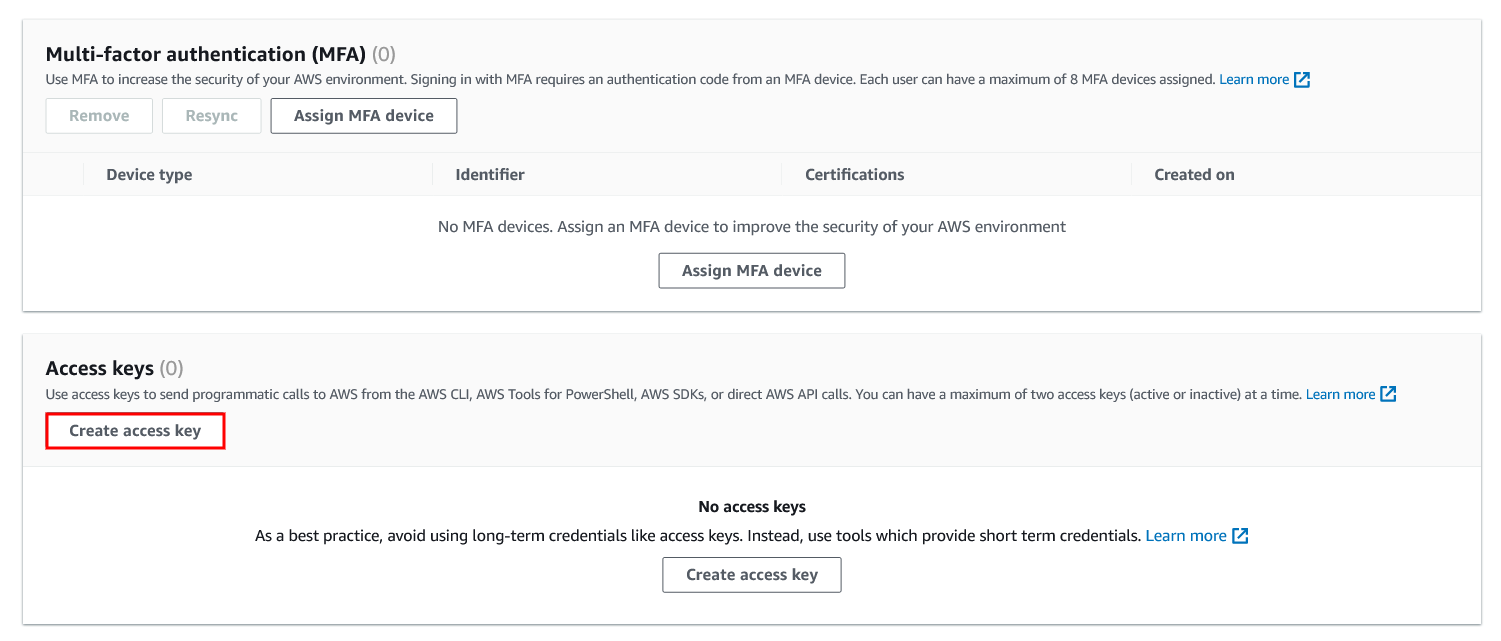1501x641 pixels.
Task: Click the bold No access keys text
Action: click(x=752, y=507)
